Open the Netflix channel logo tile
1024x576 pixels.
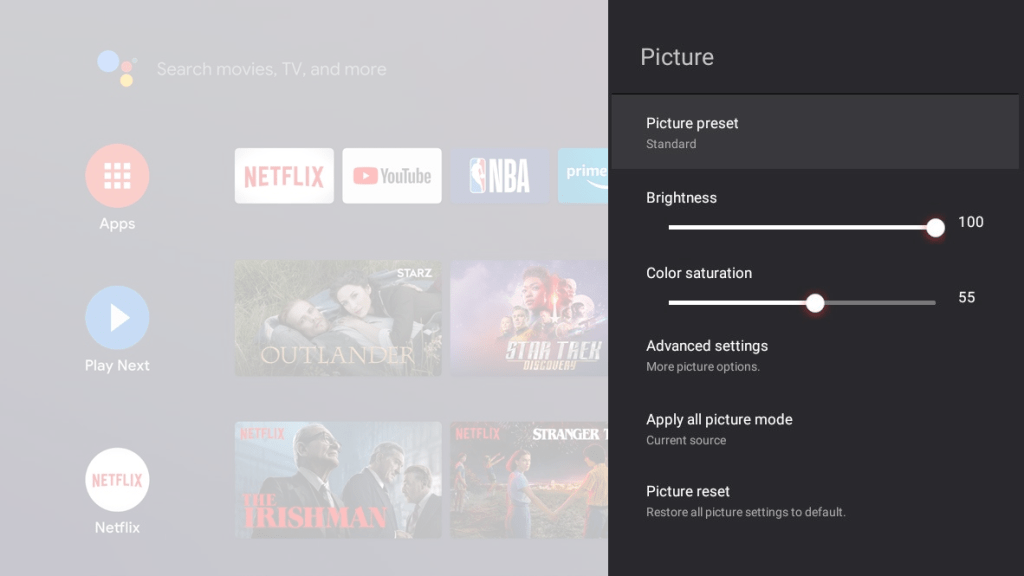pyautogui.click(x=284, y=175)
